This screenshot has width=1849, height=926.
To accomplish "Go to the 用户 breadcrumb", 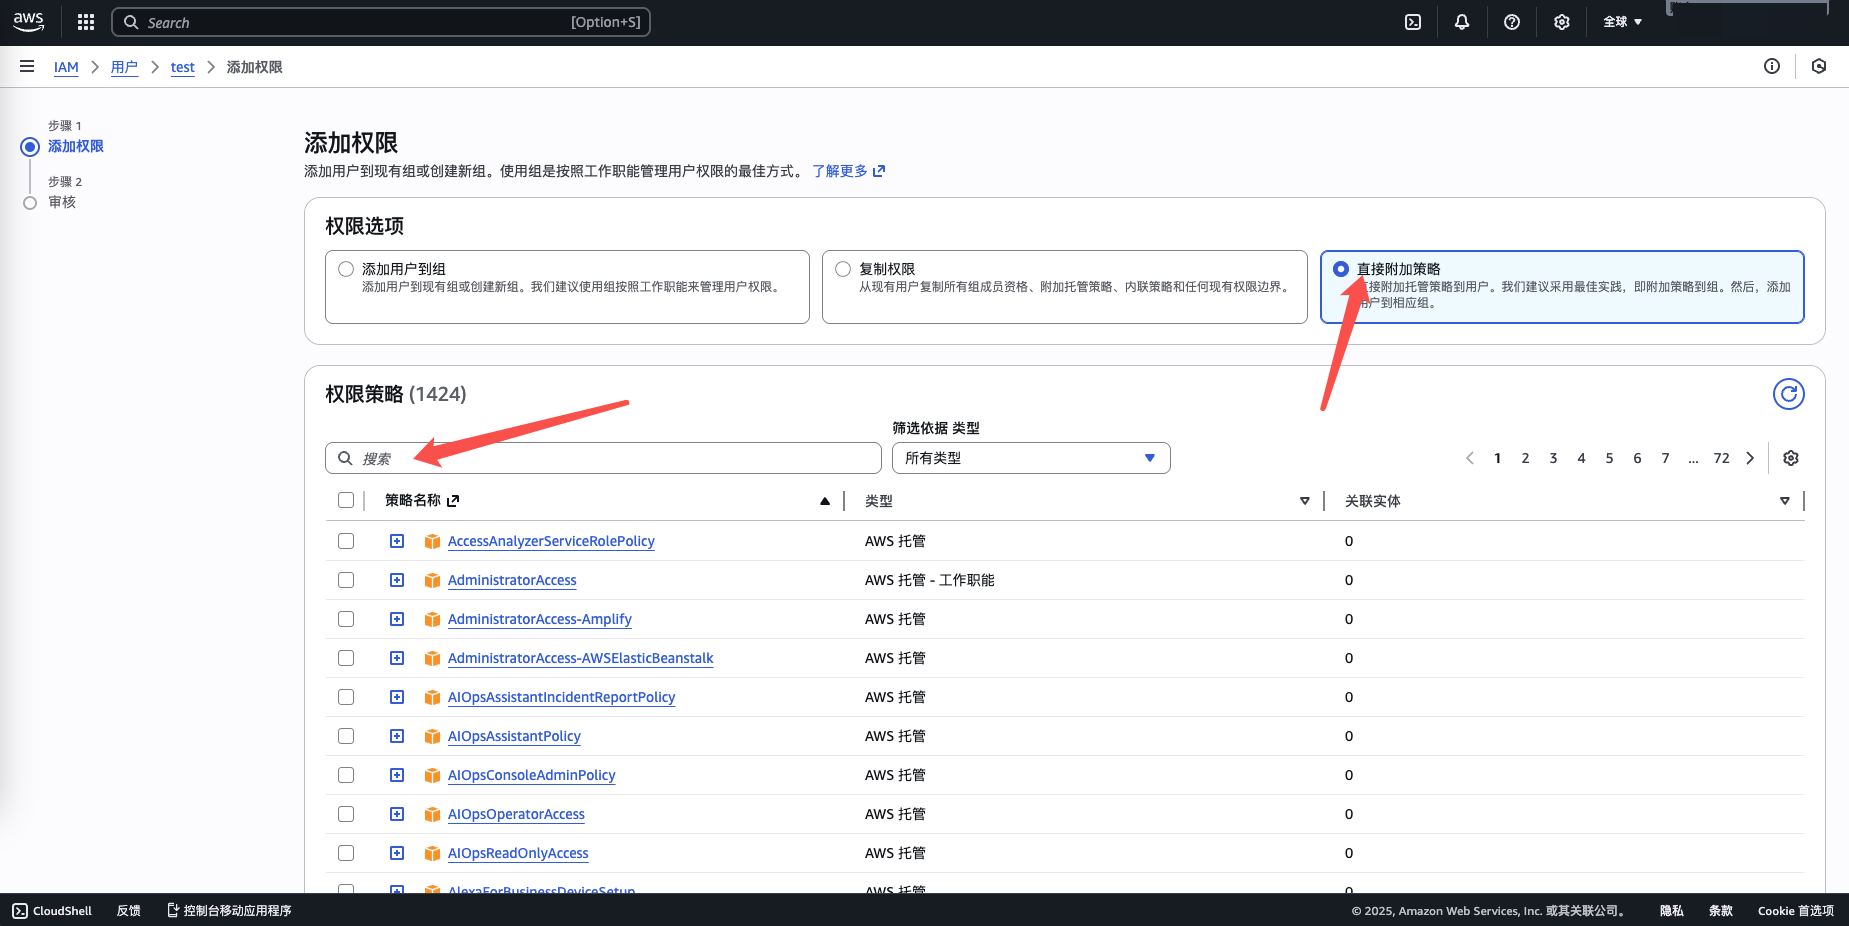I will tap(124, 67).
